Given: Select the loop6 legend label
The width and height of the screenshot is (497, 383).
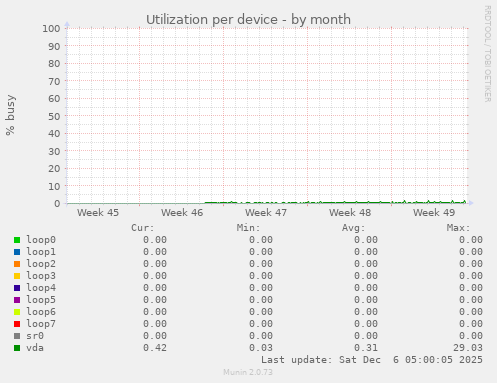Looking at the screenshot, I should (x=41, y=312).
